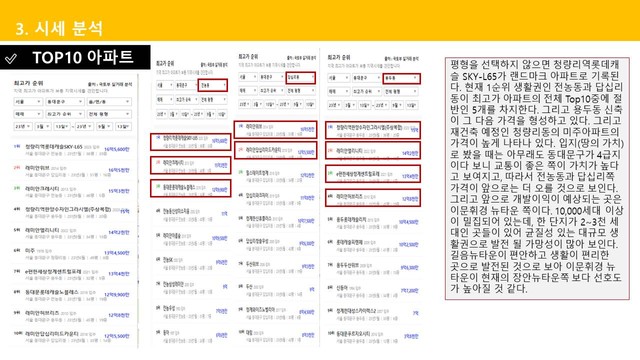Select 6위 미주 apartment in the leftmost list
Screen dimensions: 640x360
point(72,253)
